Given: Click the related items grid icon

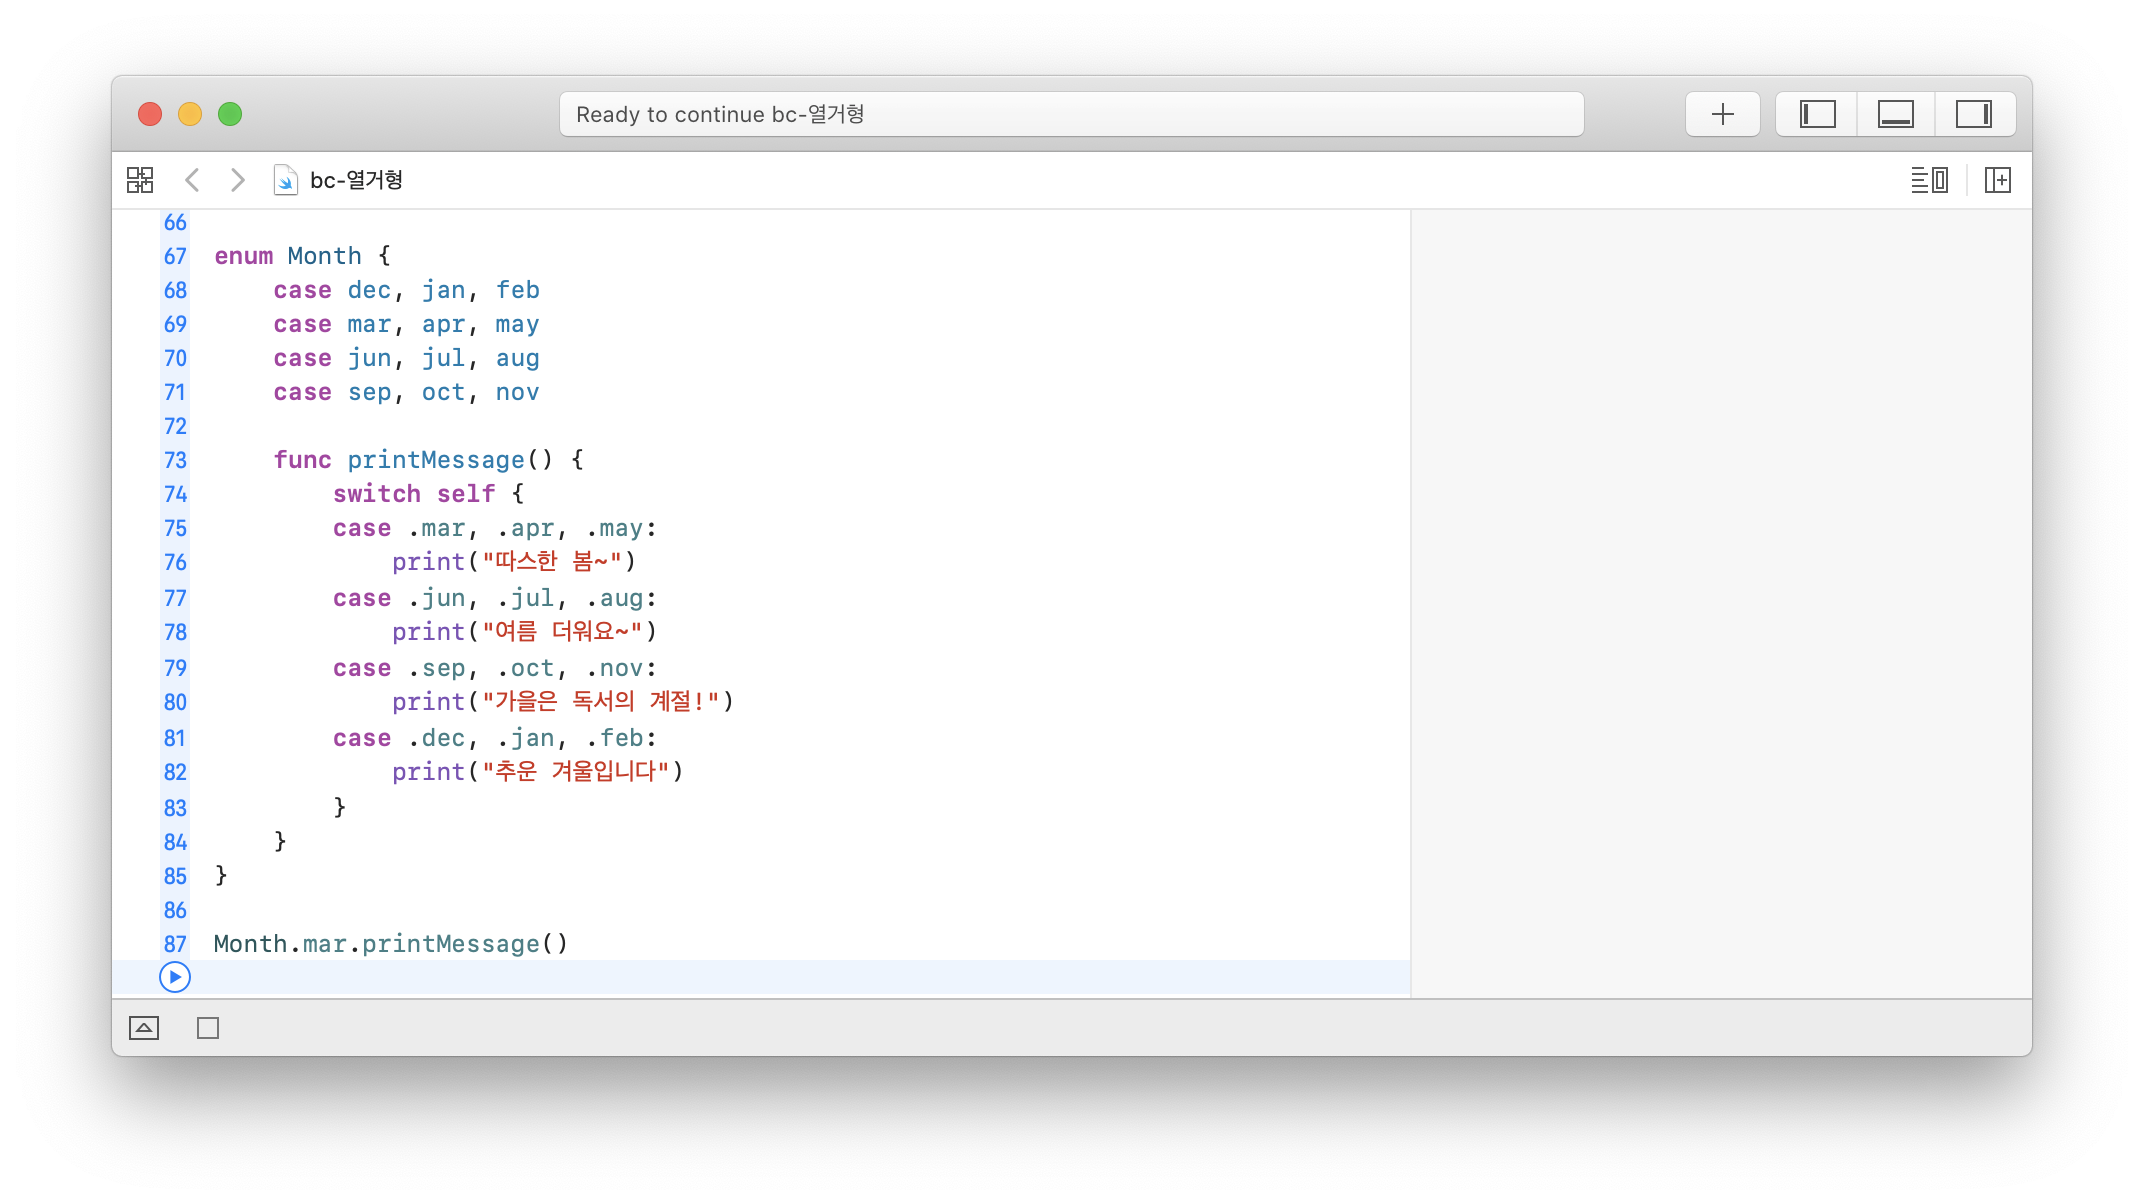Looking at the screenshot, I should 140,180.
